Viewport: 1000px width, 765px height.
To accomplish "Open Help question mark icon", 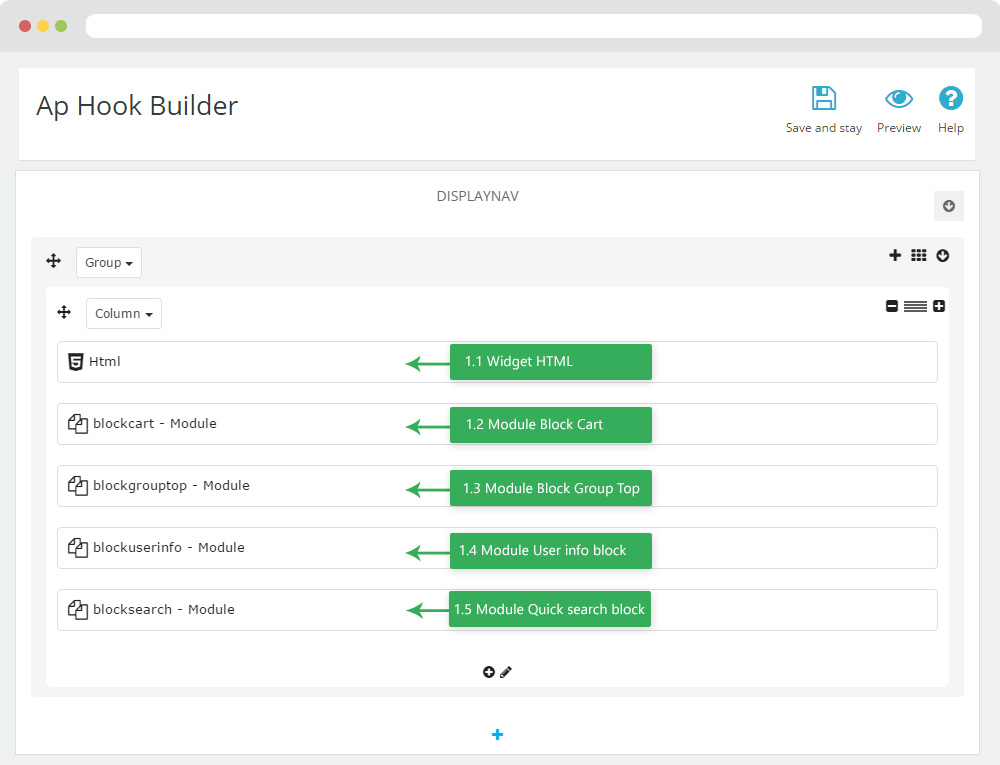I will coord(950,99).
